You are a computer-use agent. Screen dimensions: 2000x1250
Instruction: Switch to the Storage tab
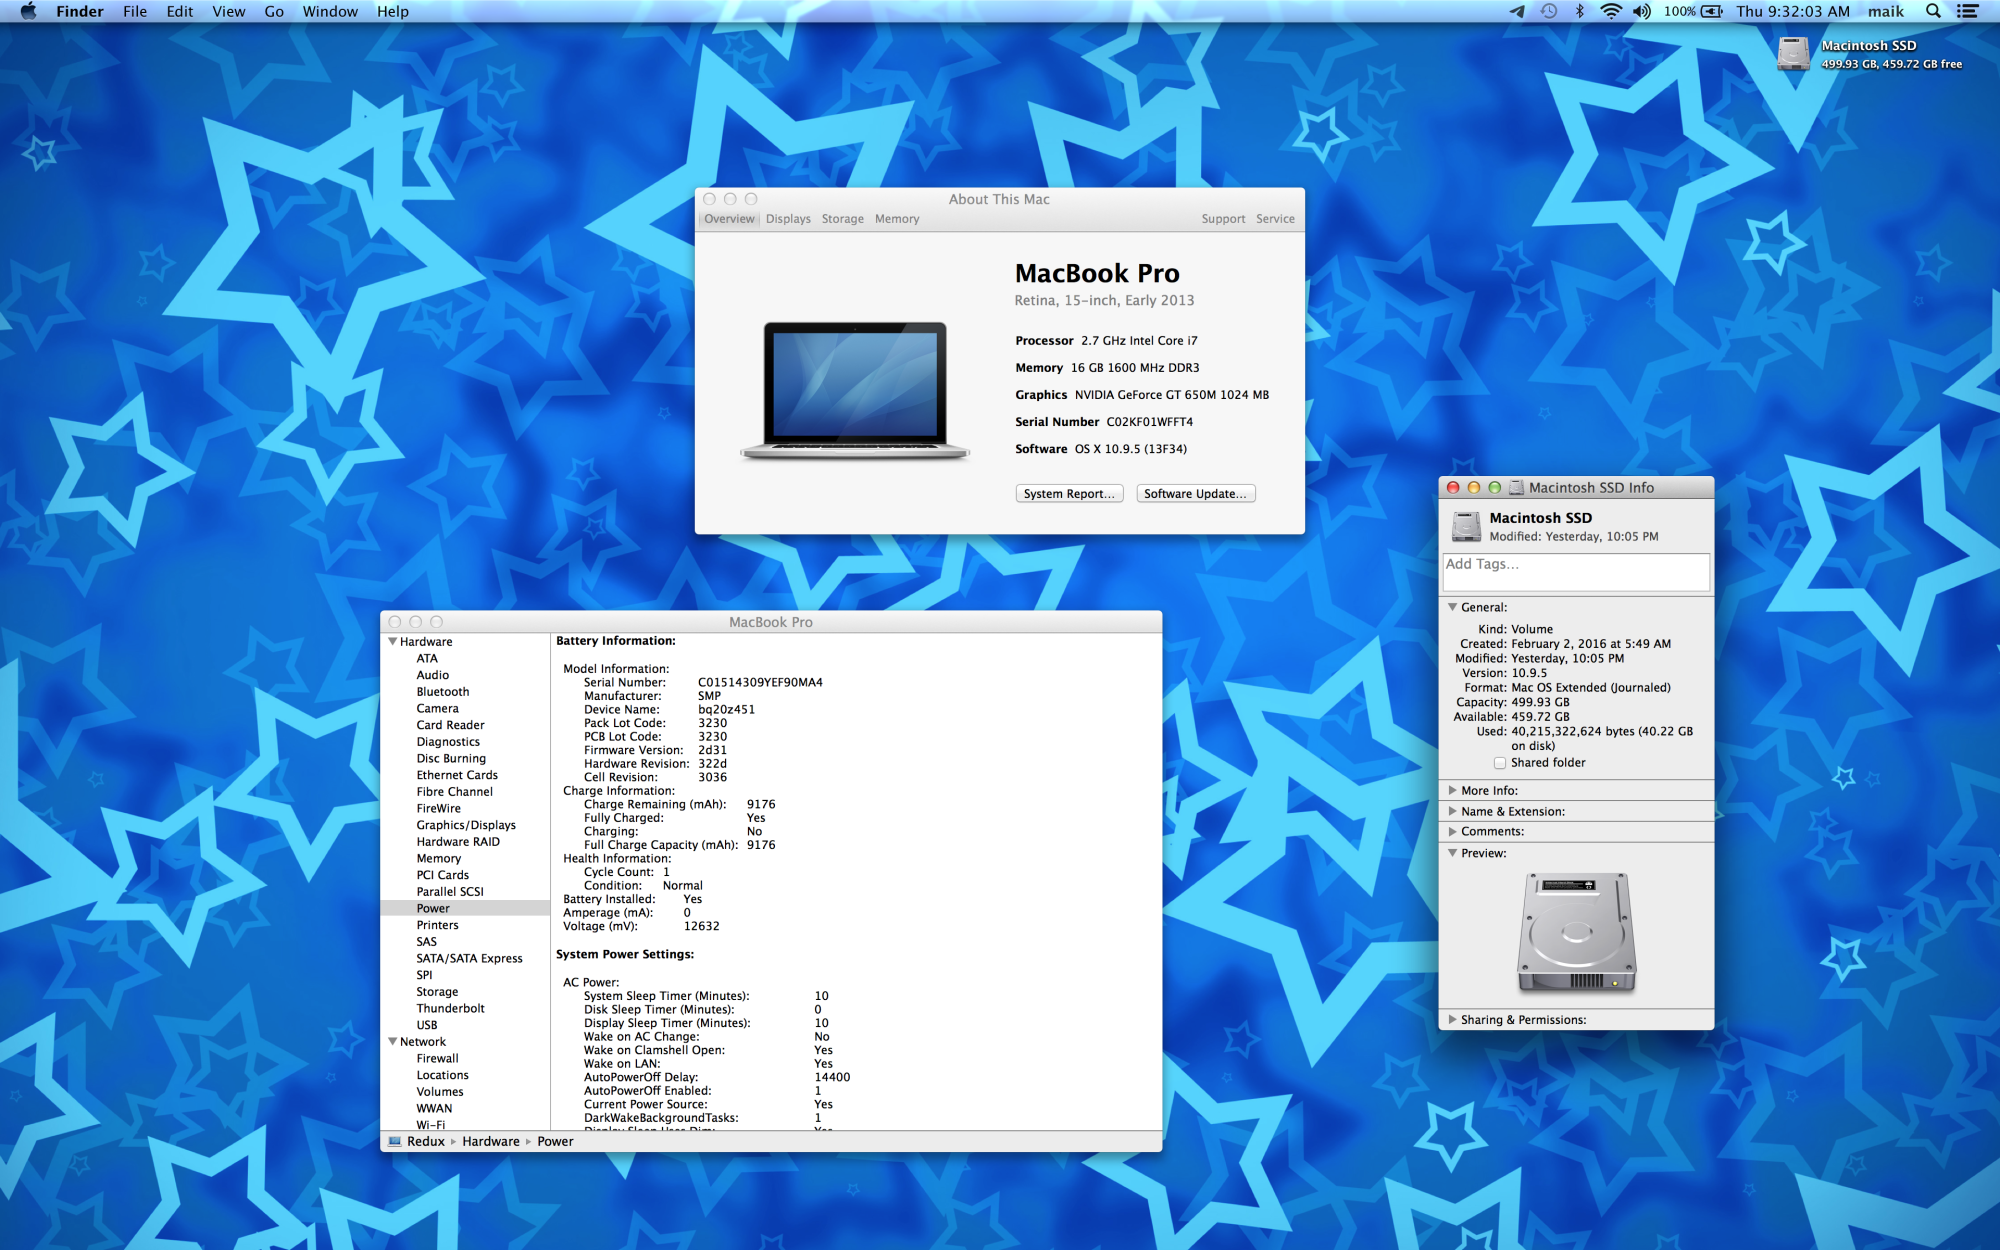[x=843, y=219]
